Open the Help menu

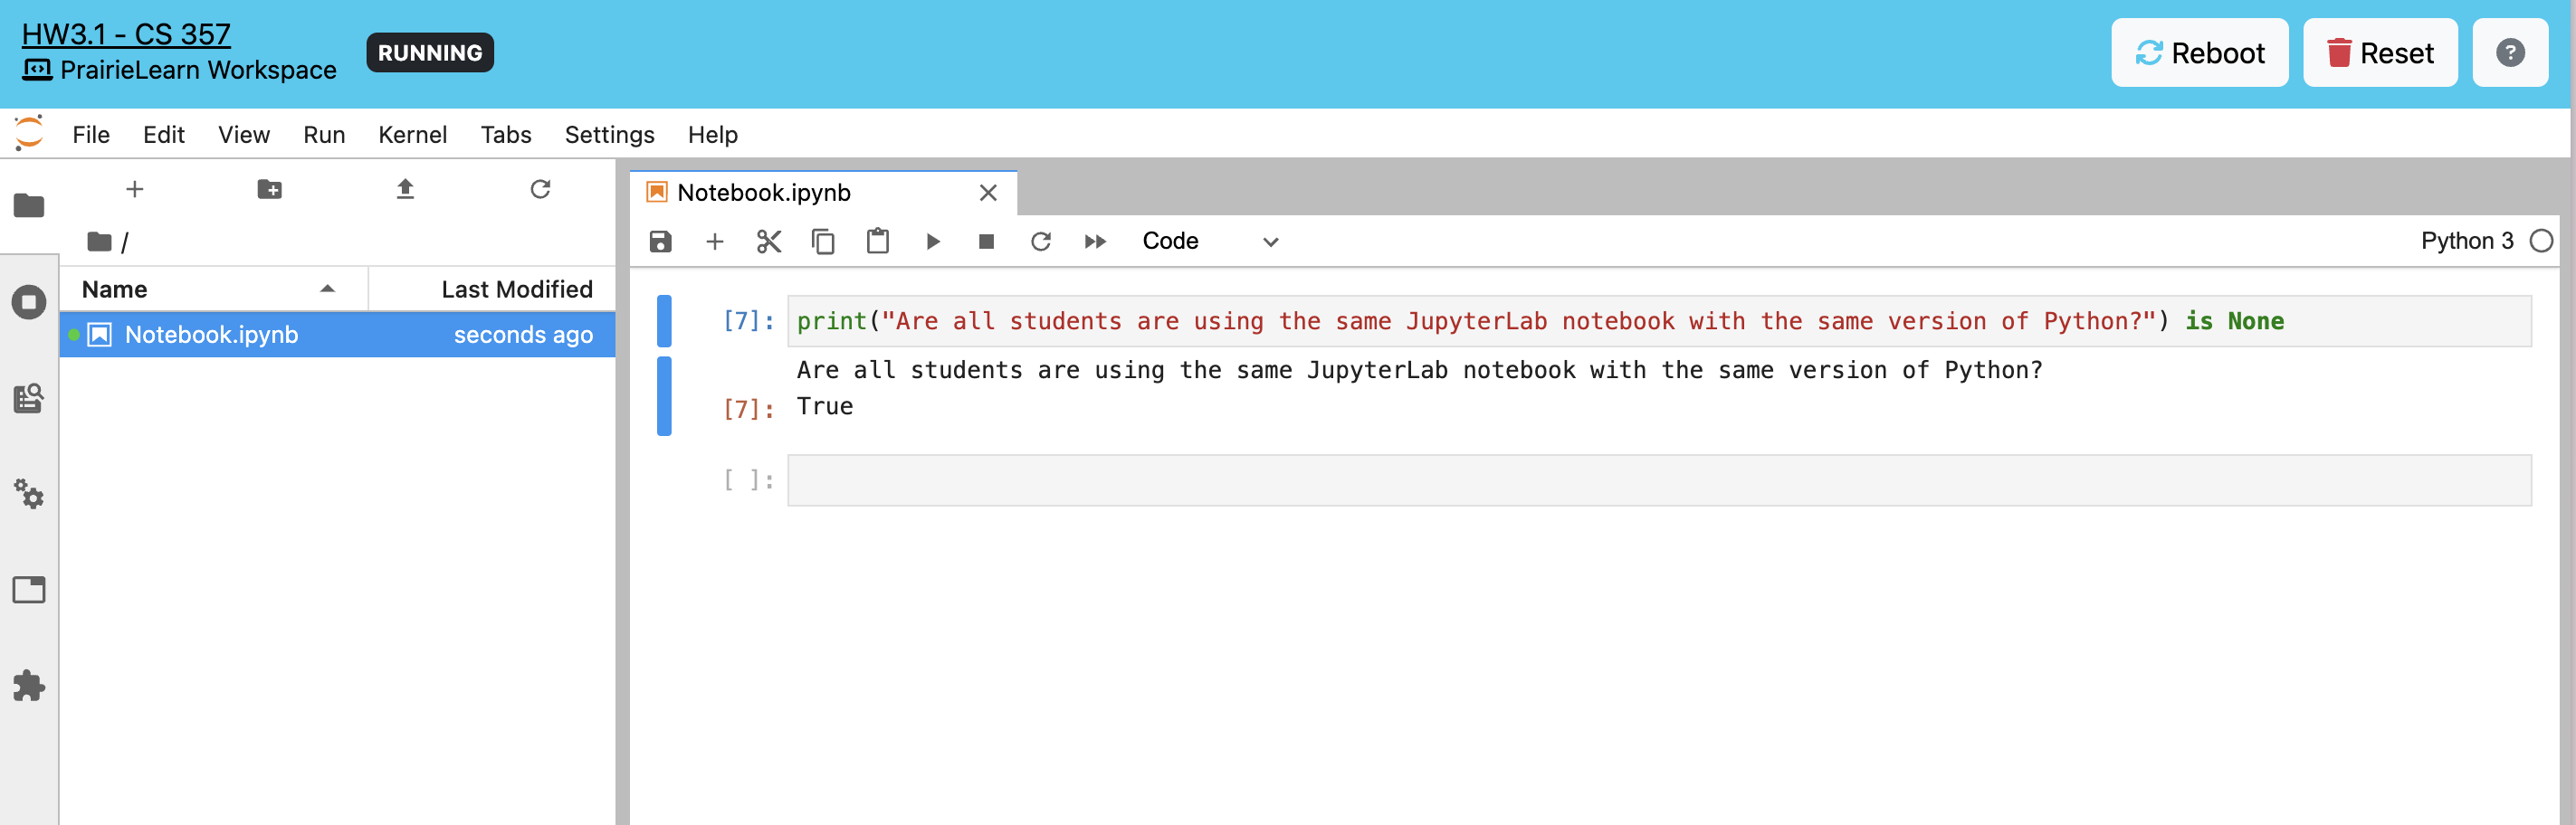(x=712, y=134)
